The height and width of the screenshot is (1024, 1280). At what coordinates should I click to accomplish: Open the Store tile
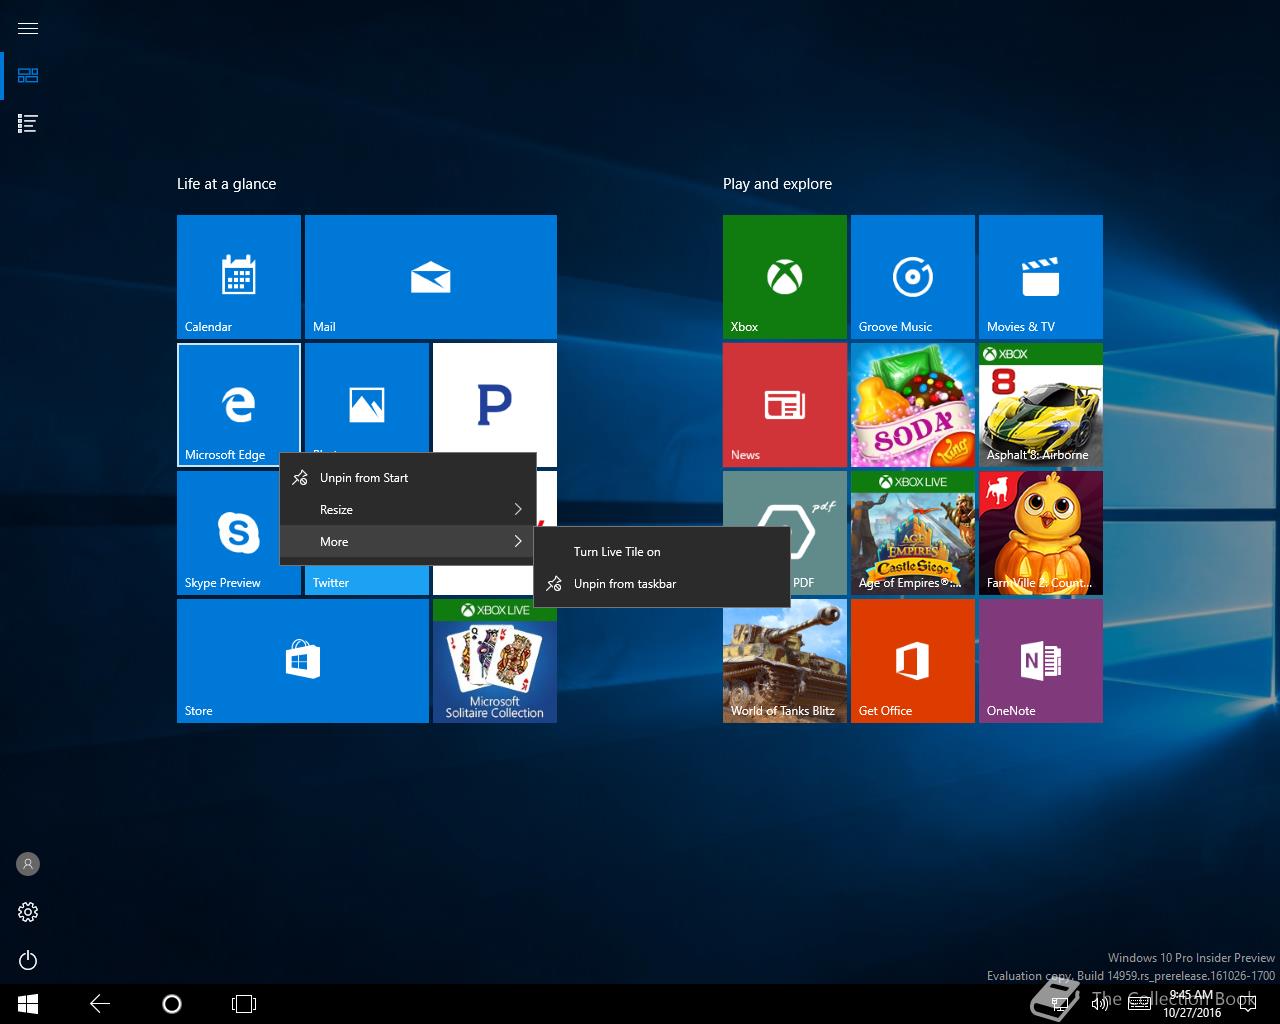(303, 661)
